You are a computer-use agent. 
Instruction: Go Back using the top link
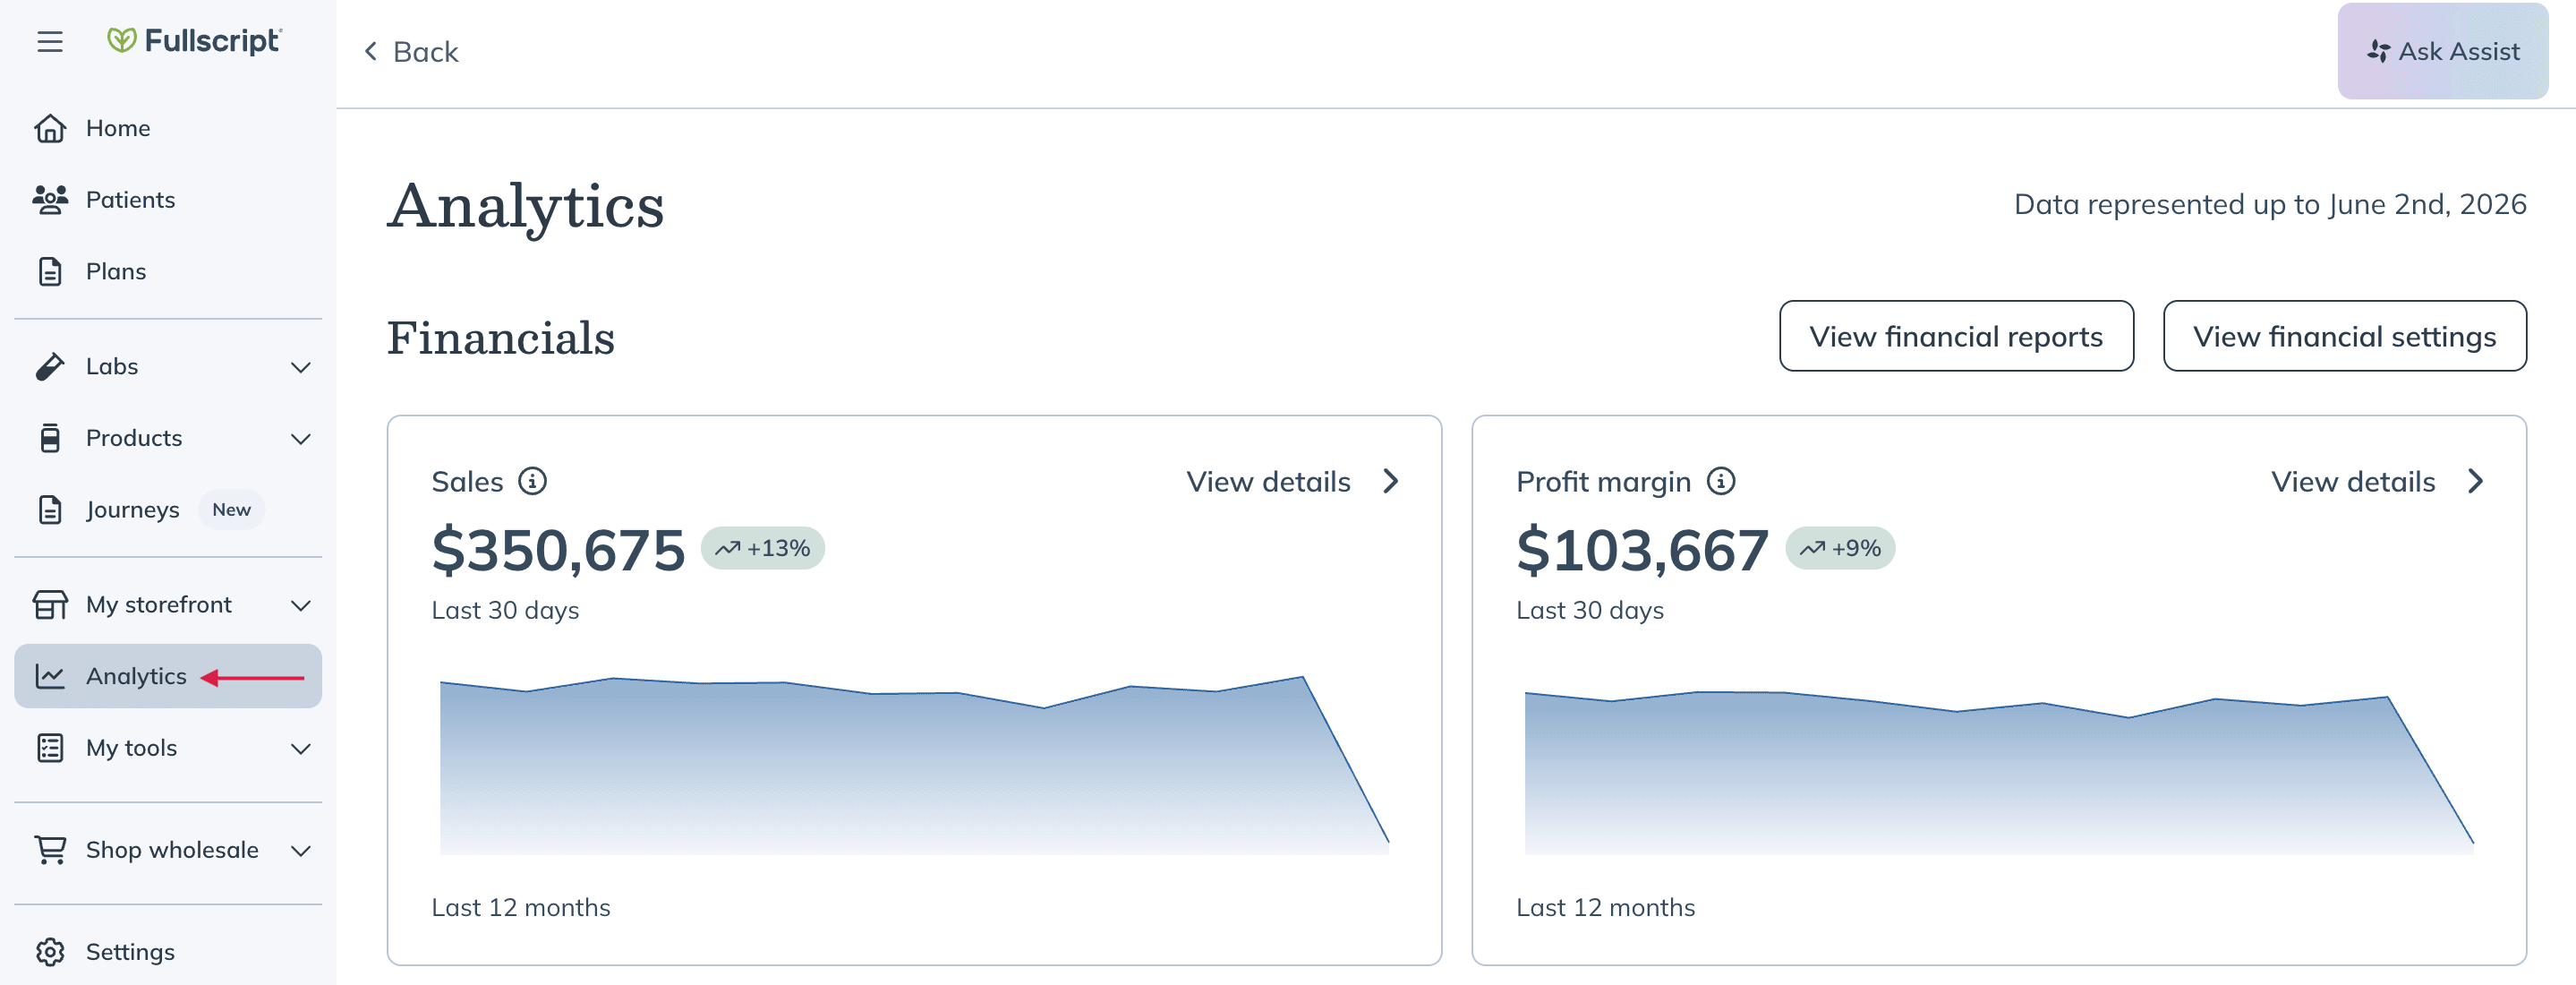click(411, 51)
